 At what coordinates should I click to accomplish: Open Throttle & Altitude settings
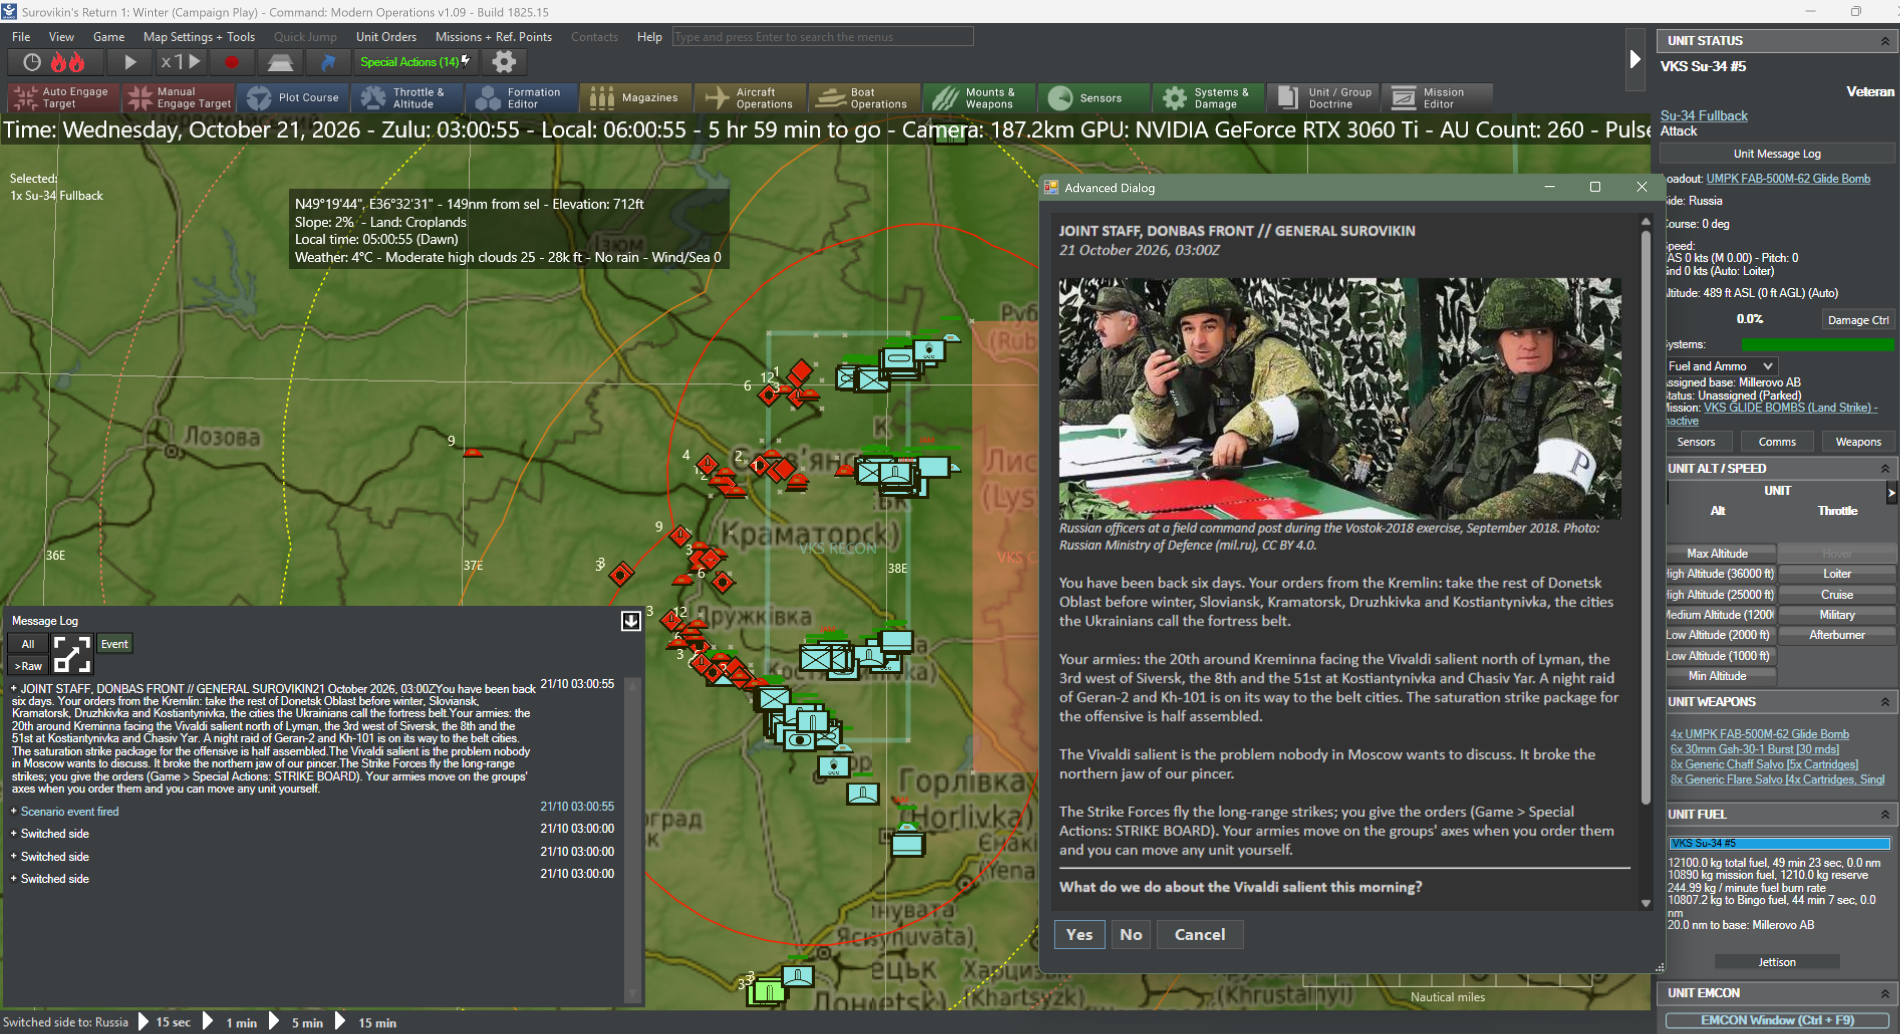(408, 98)
